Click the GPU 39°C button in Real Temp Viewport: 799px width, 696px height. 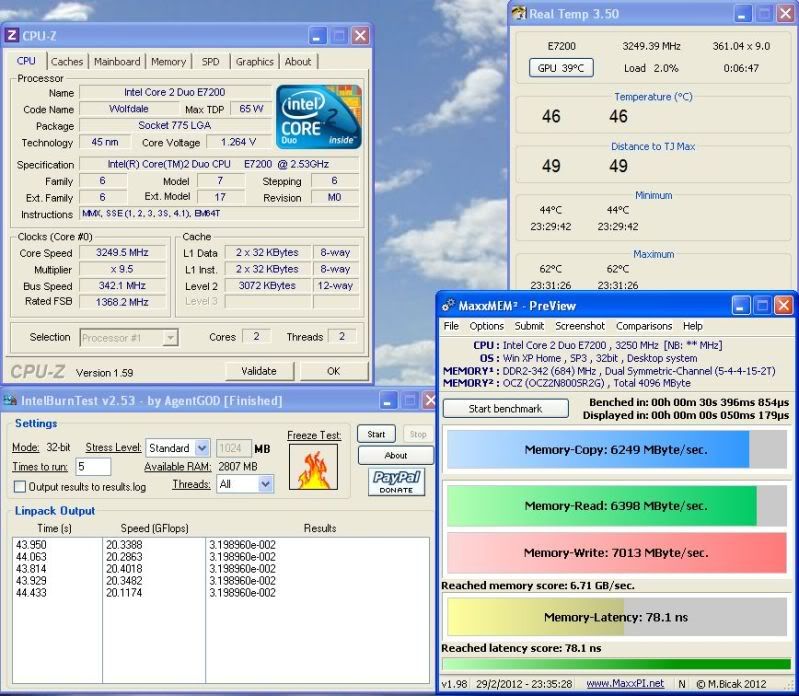click(561, 68)
